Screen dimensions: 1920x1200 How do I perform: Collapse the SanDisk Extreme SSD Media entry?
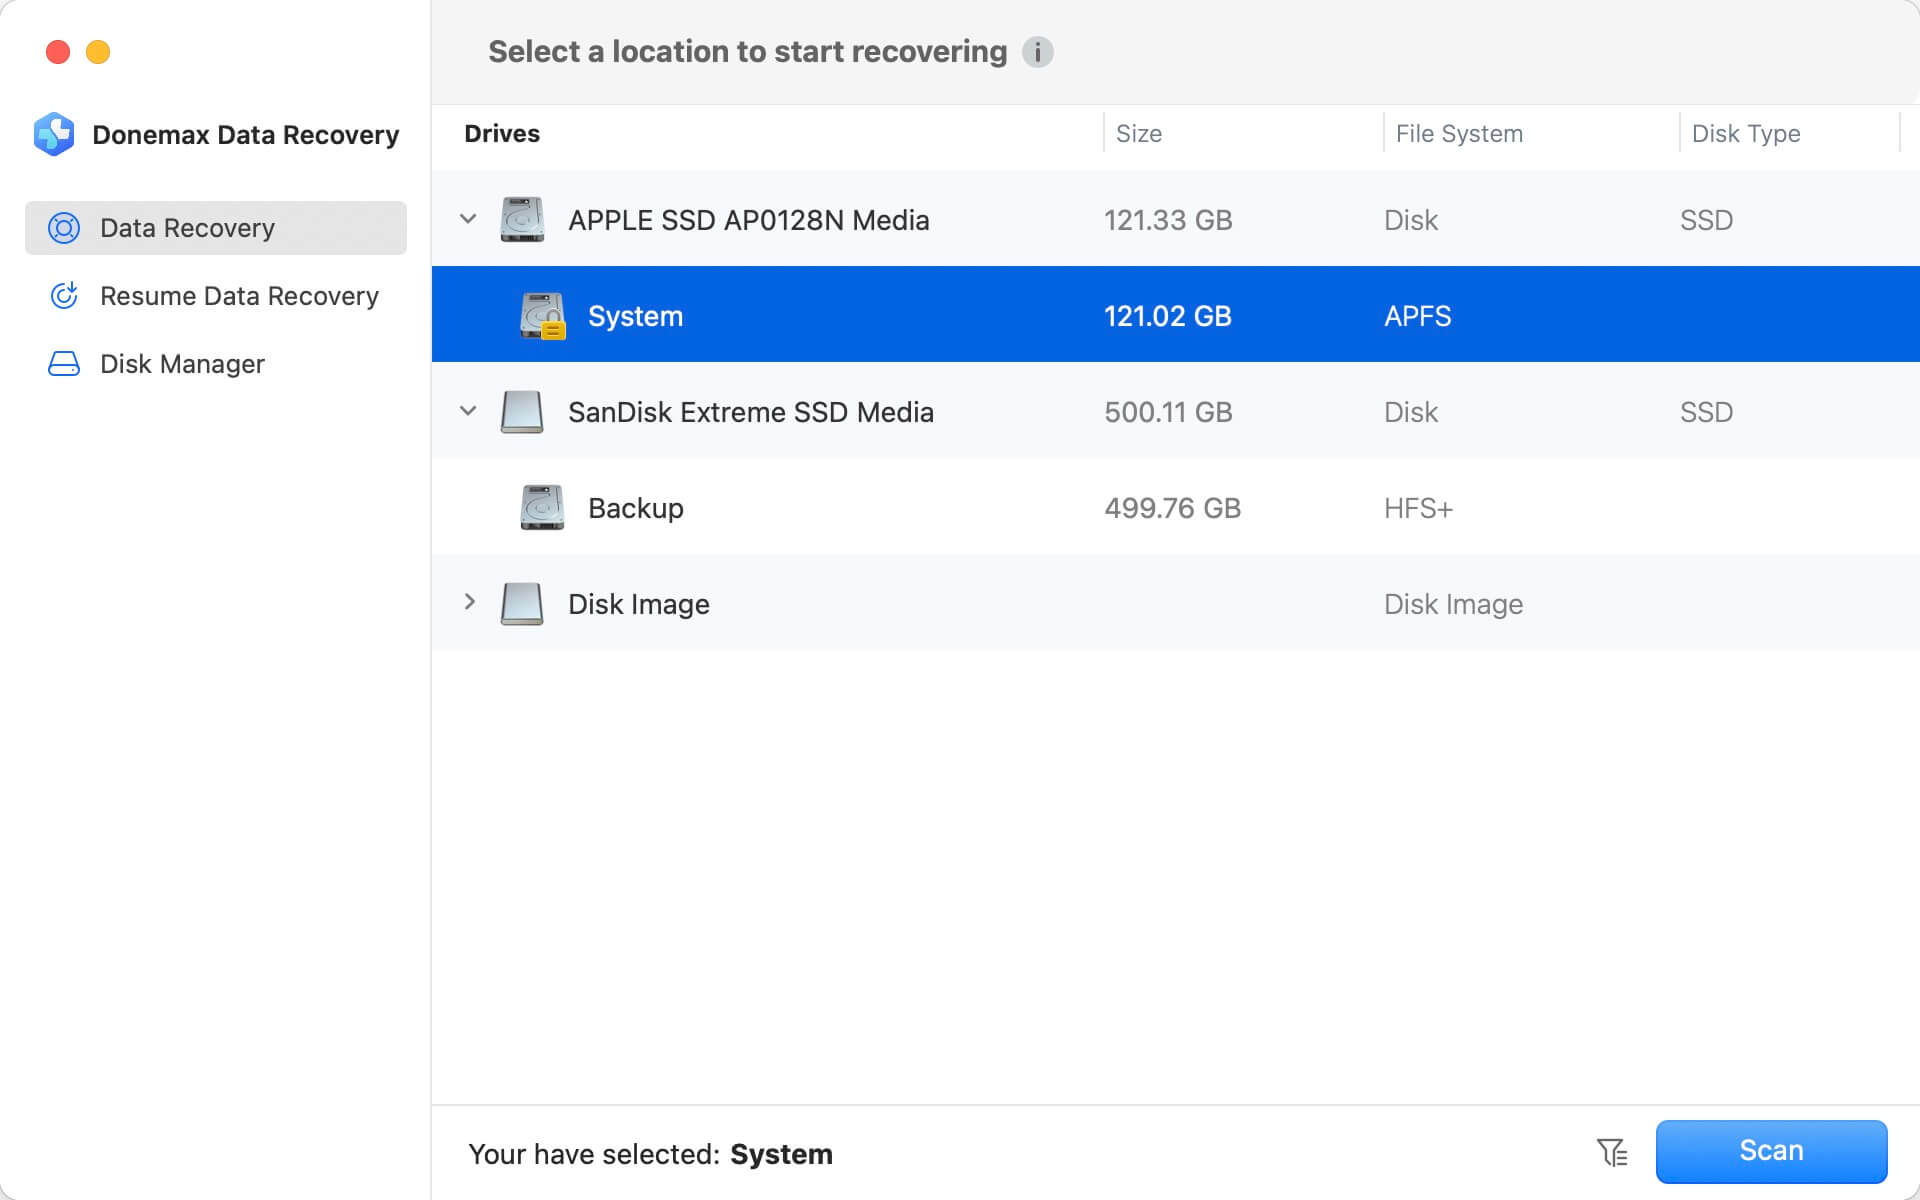pos(468,411)
